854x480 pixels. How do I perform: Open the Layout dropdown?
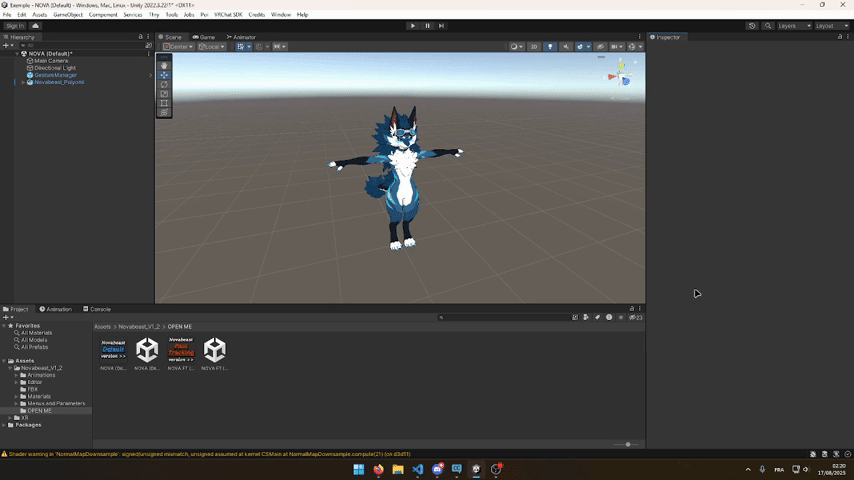[829, 25]
